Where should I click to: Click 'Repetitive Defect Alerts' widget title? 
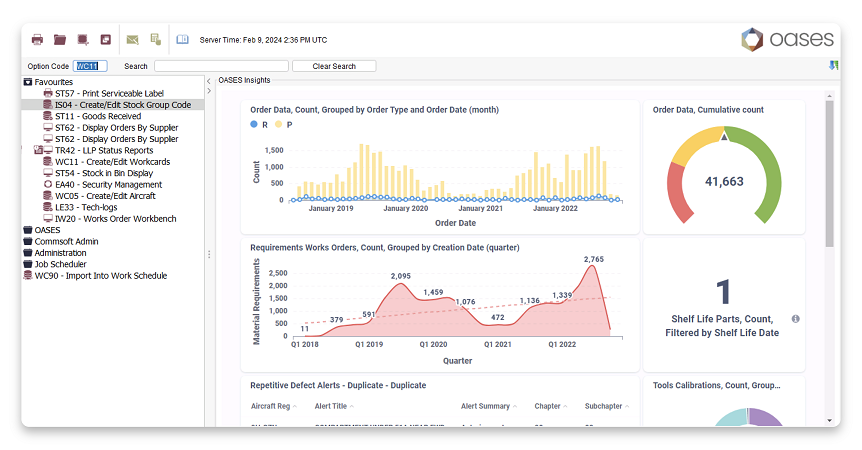click(338, 385)
